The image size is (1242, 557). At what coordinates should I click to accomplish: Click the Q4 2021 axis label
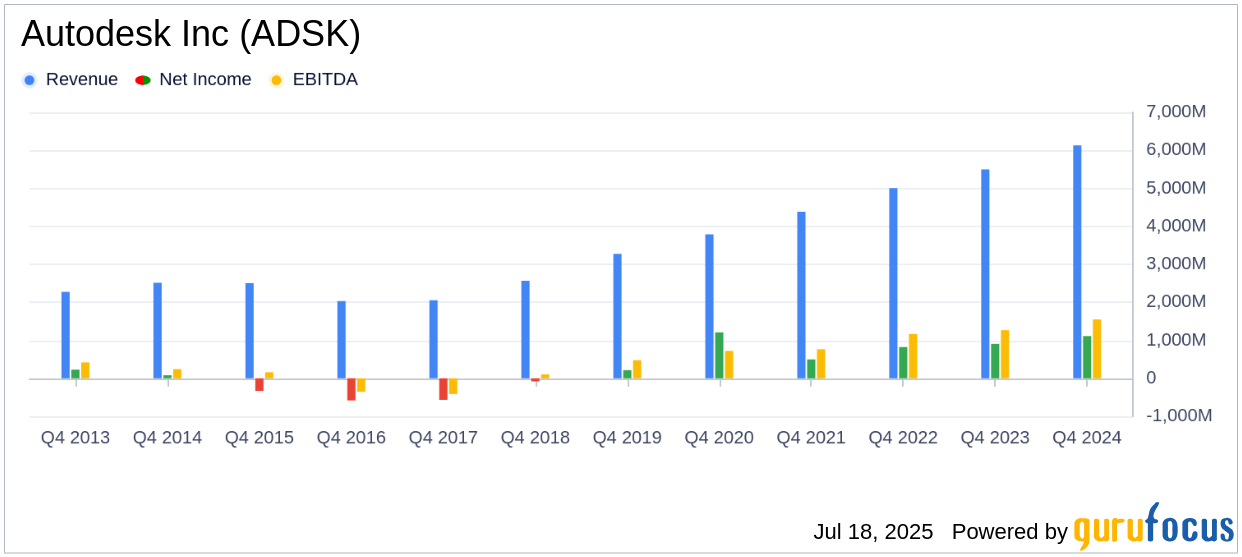[811, 438]
